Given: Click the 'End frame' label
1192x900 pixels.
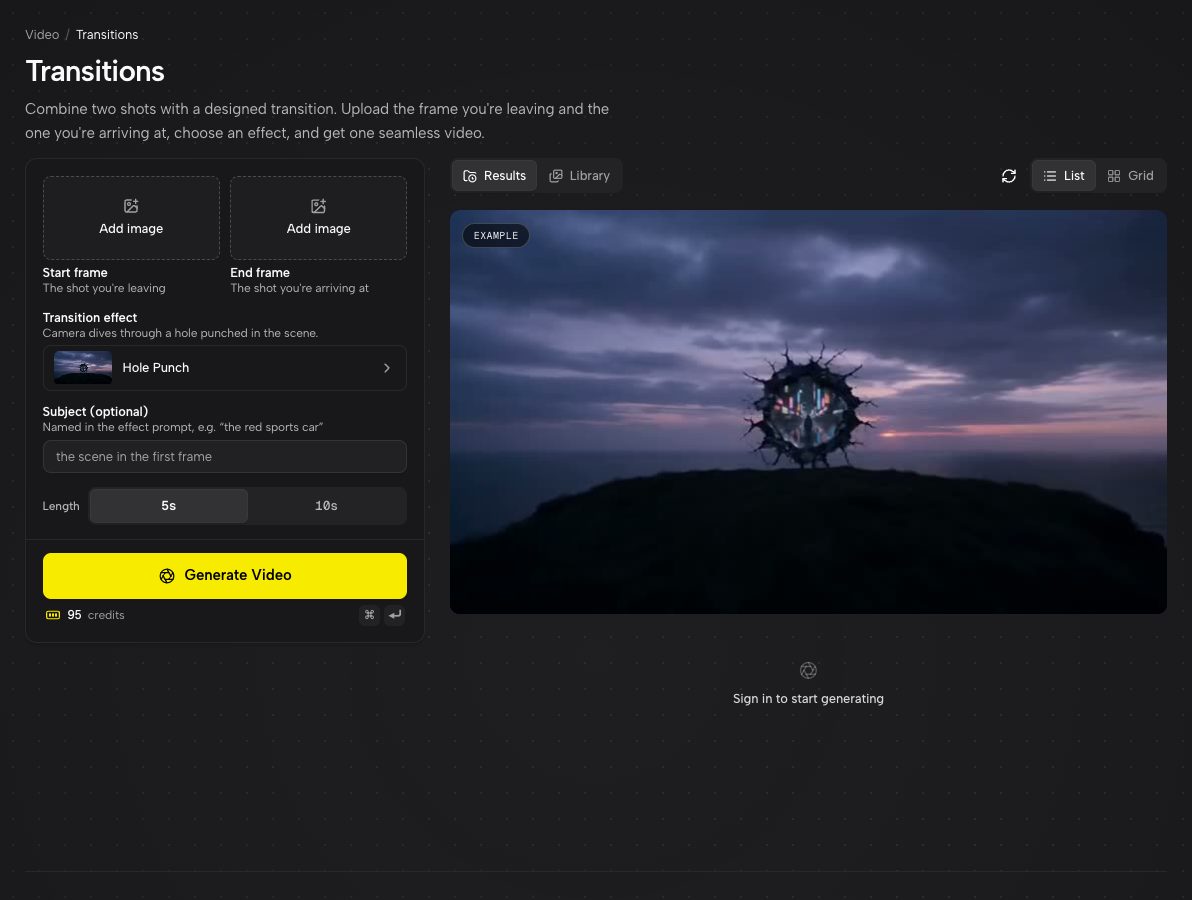Looking at the screenshot, I should pyautogui.click(x=260, y=273).
